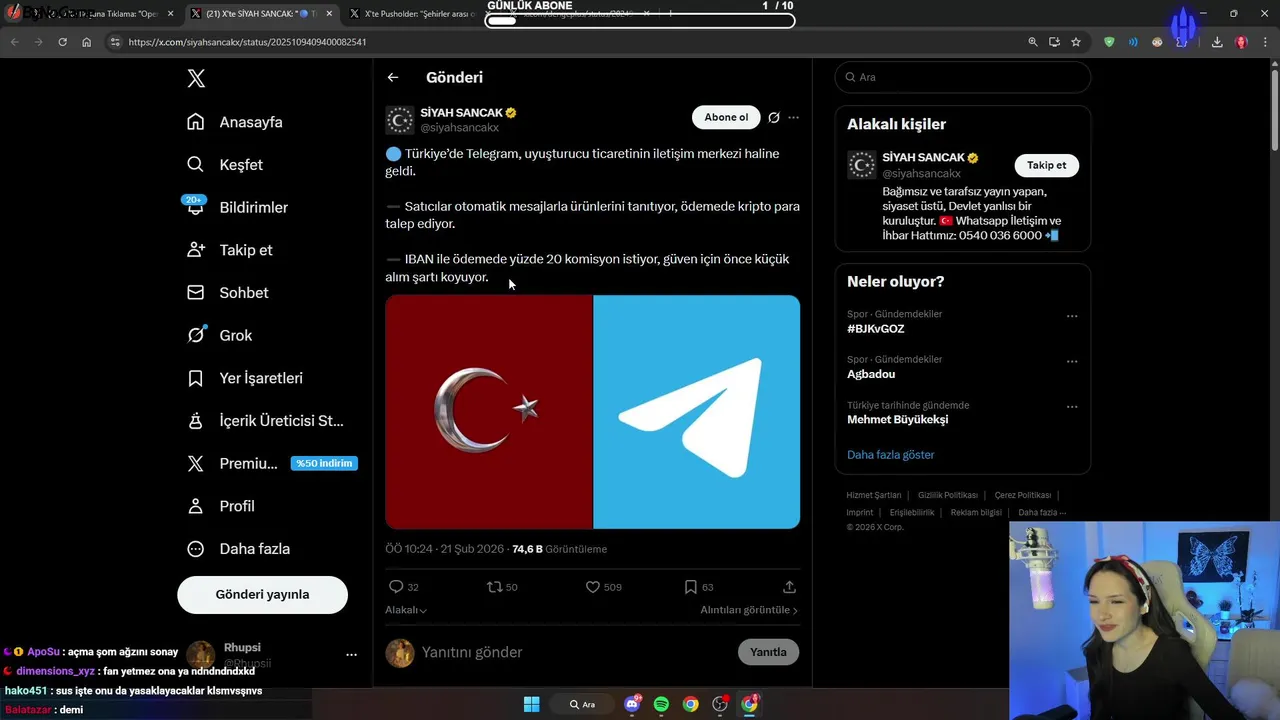Open İçerik Üreticisi Stüdyosu item

265,421
